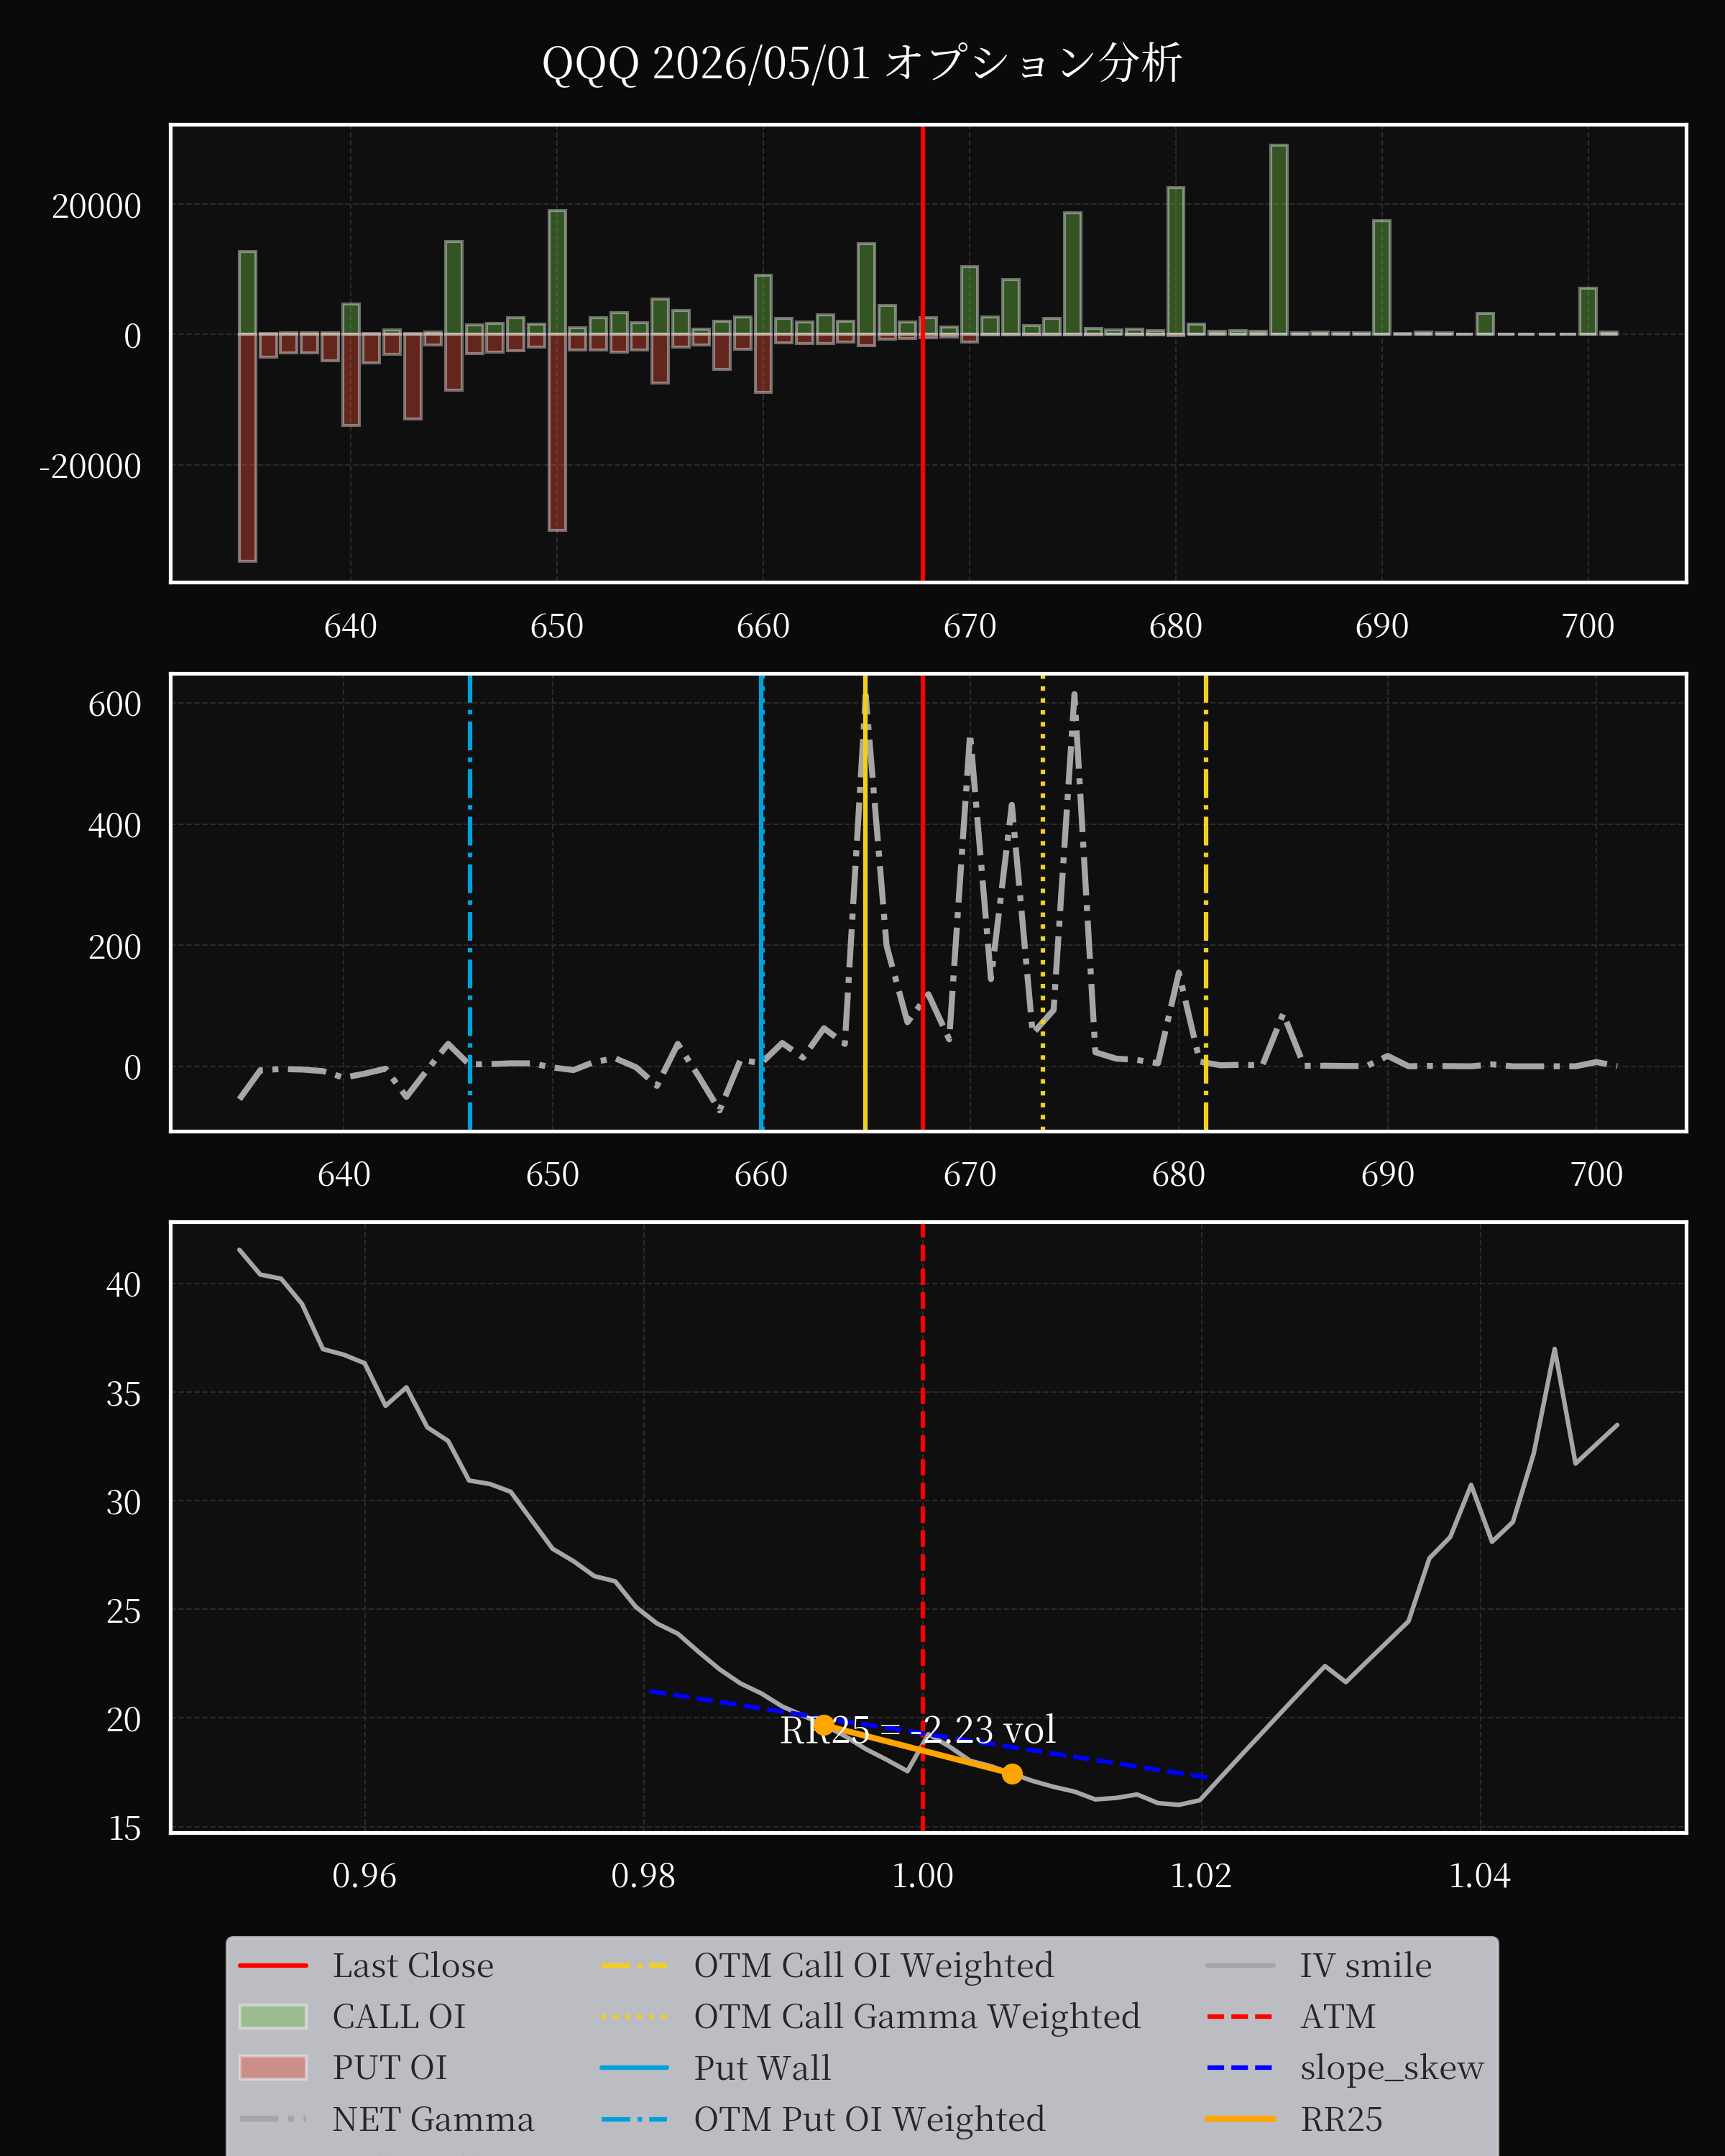This screenshot has width=1725, height=2156.
Task: Click the 'RR25' legend label
Action: click(x=1341, y=2119)
